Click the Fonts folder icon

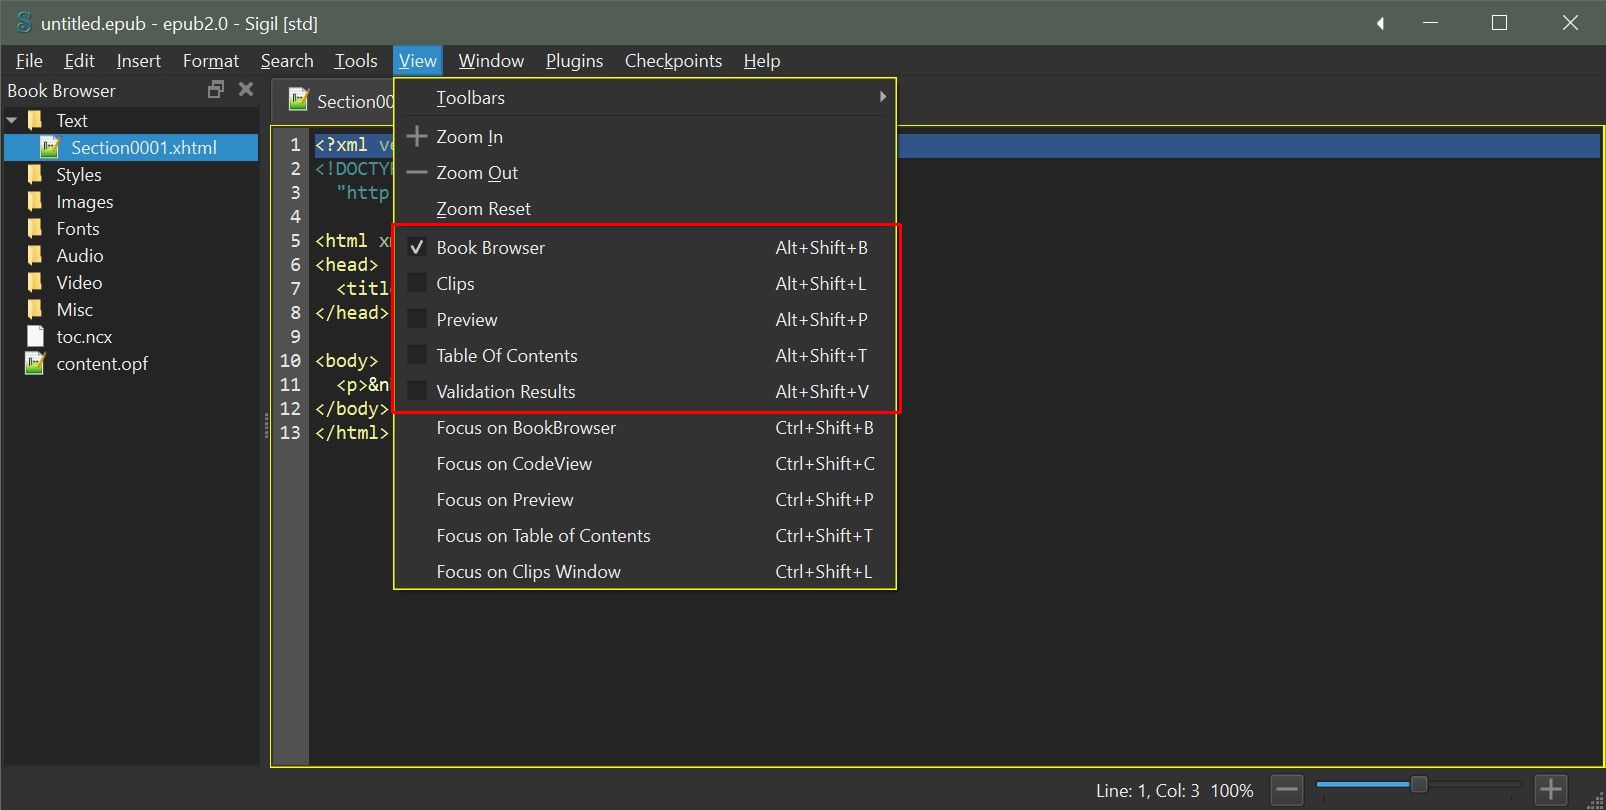coord(36,228)
